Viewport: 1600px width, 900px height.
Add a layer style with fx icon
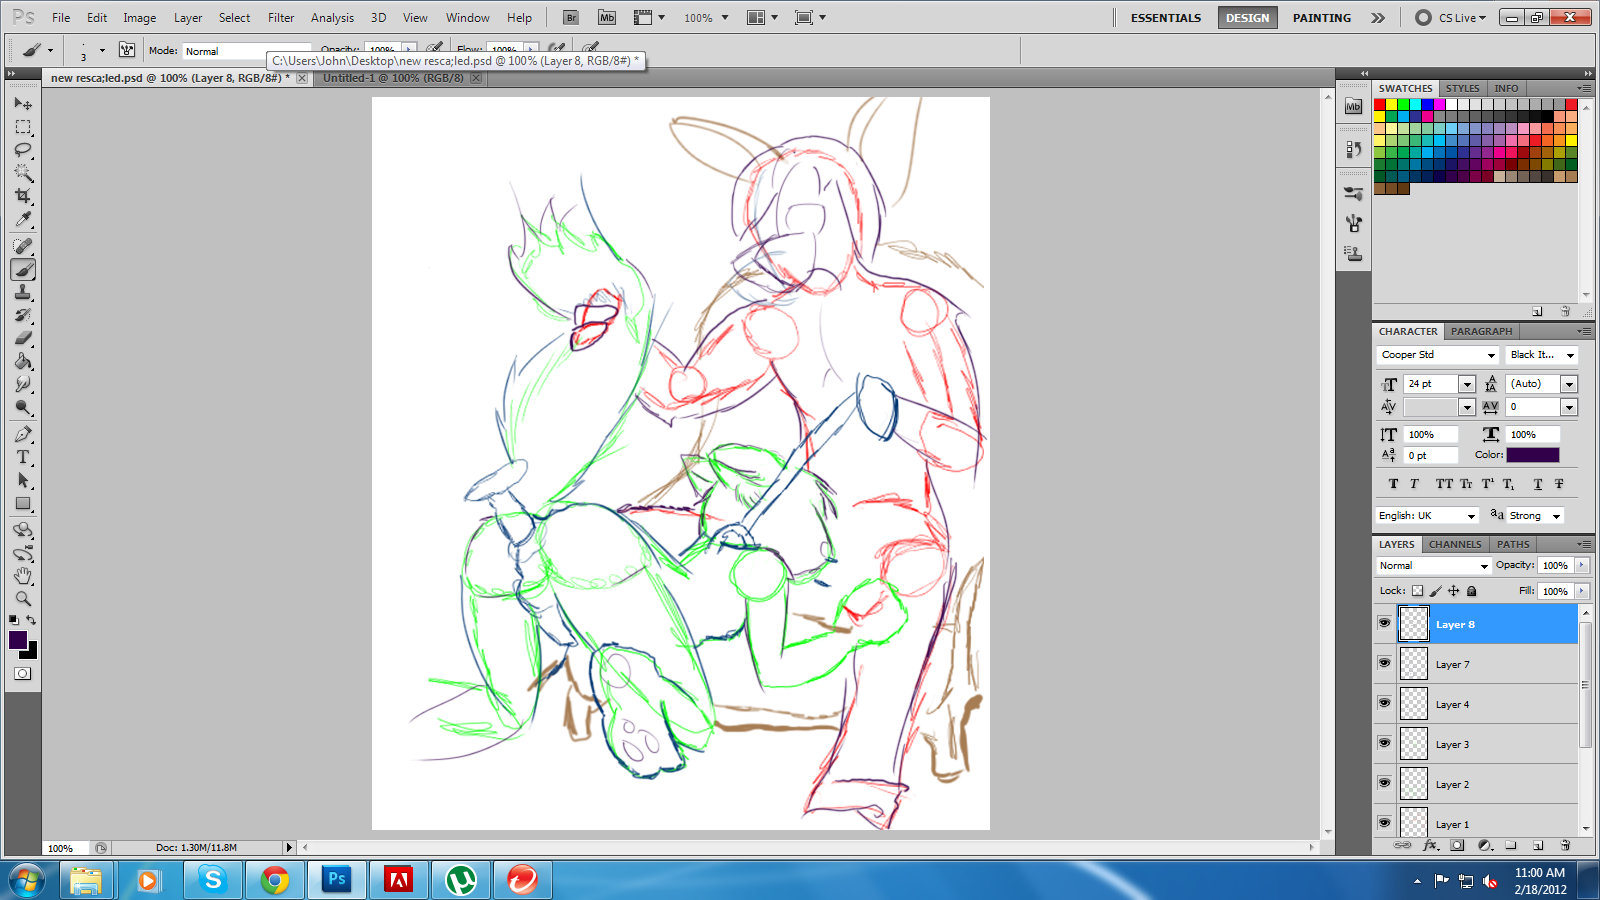pyautogui.click(x=1430, y=845)
